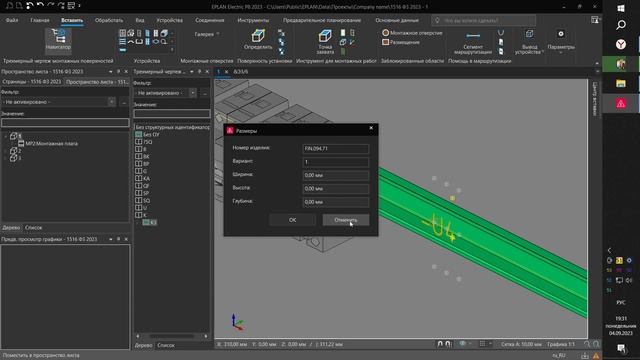The height and width of the screenshot is (360, 640).
Task: Activate Сегмент маршрутизации tool
Action: pos(473,43)
